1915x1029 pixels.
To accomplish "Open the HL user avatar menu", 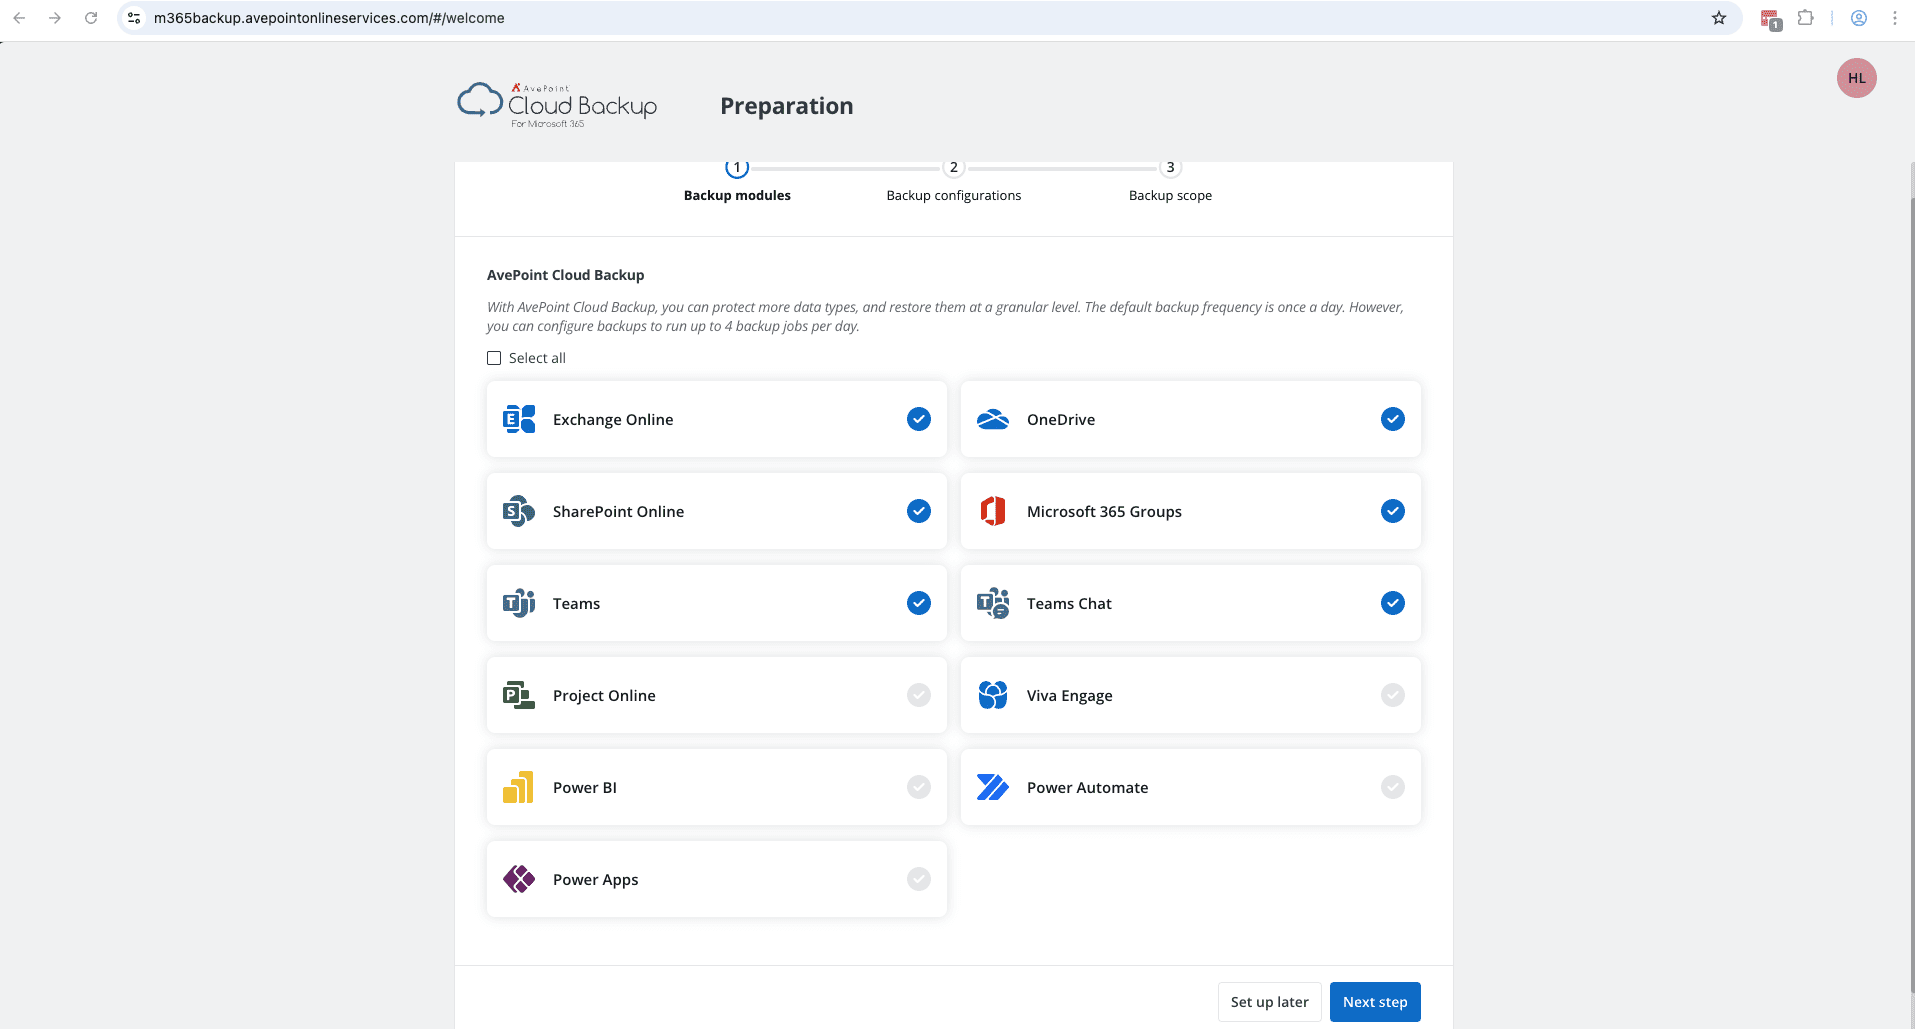I will [x=1857, y=78].
